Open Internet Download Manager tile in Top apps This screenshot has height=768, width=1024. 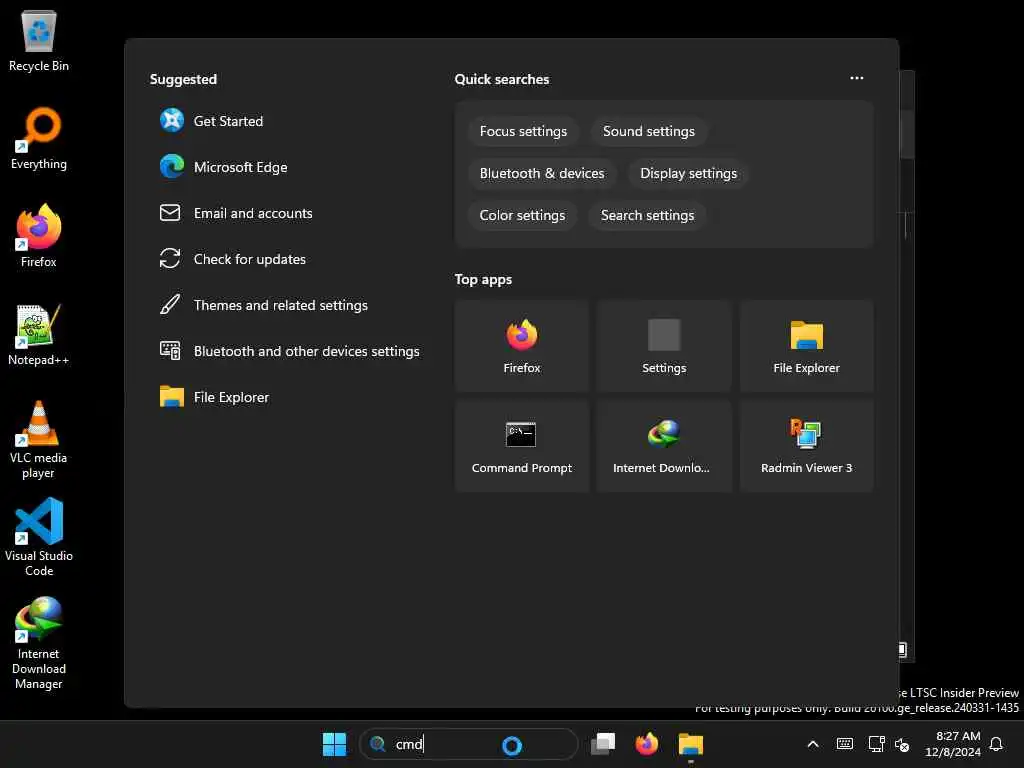[x=664, y=446]
